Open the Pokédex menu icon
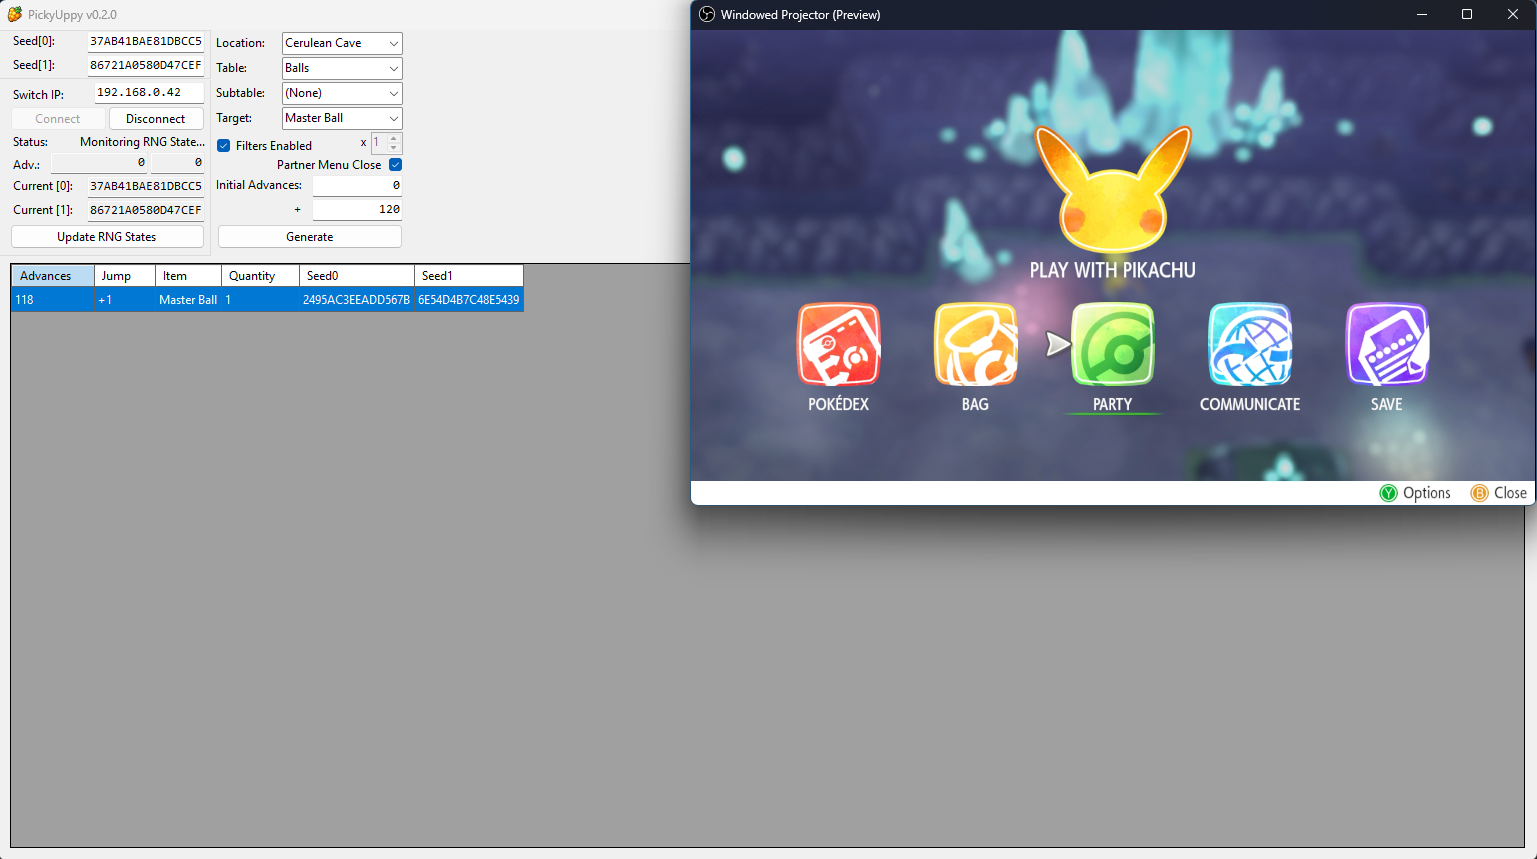This screenshot has height=859, width=1537. (839, 344)
